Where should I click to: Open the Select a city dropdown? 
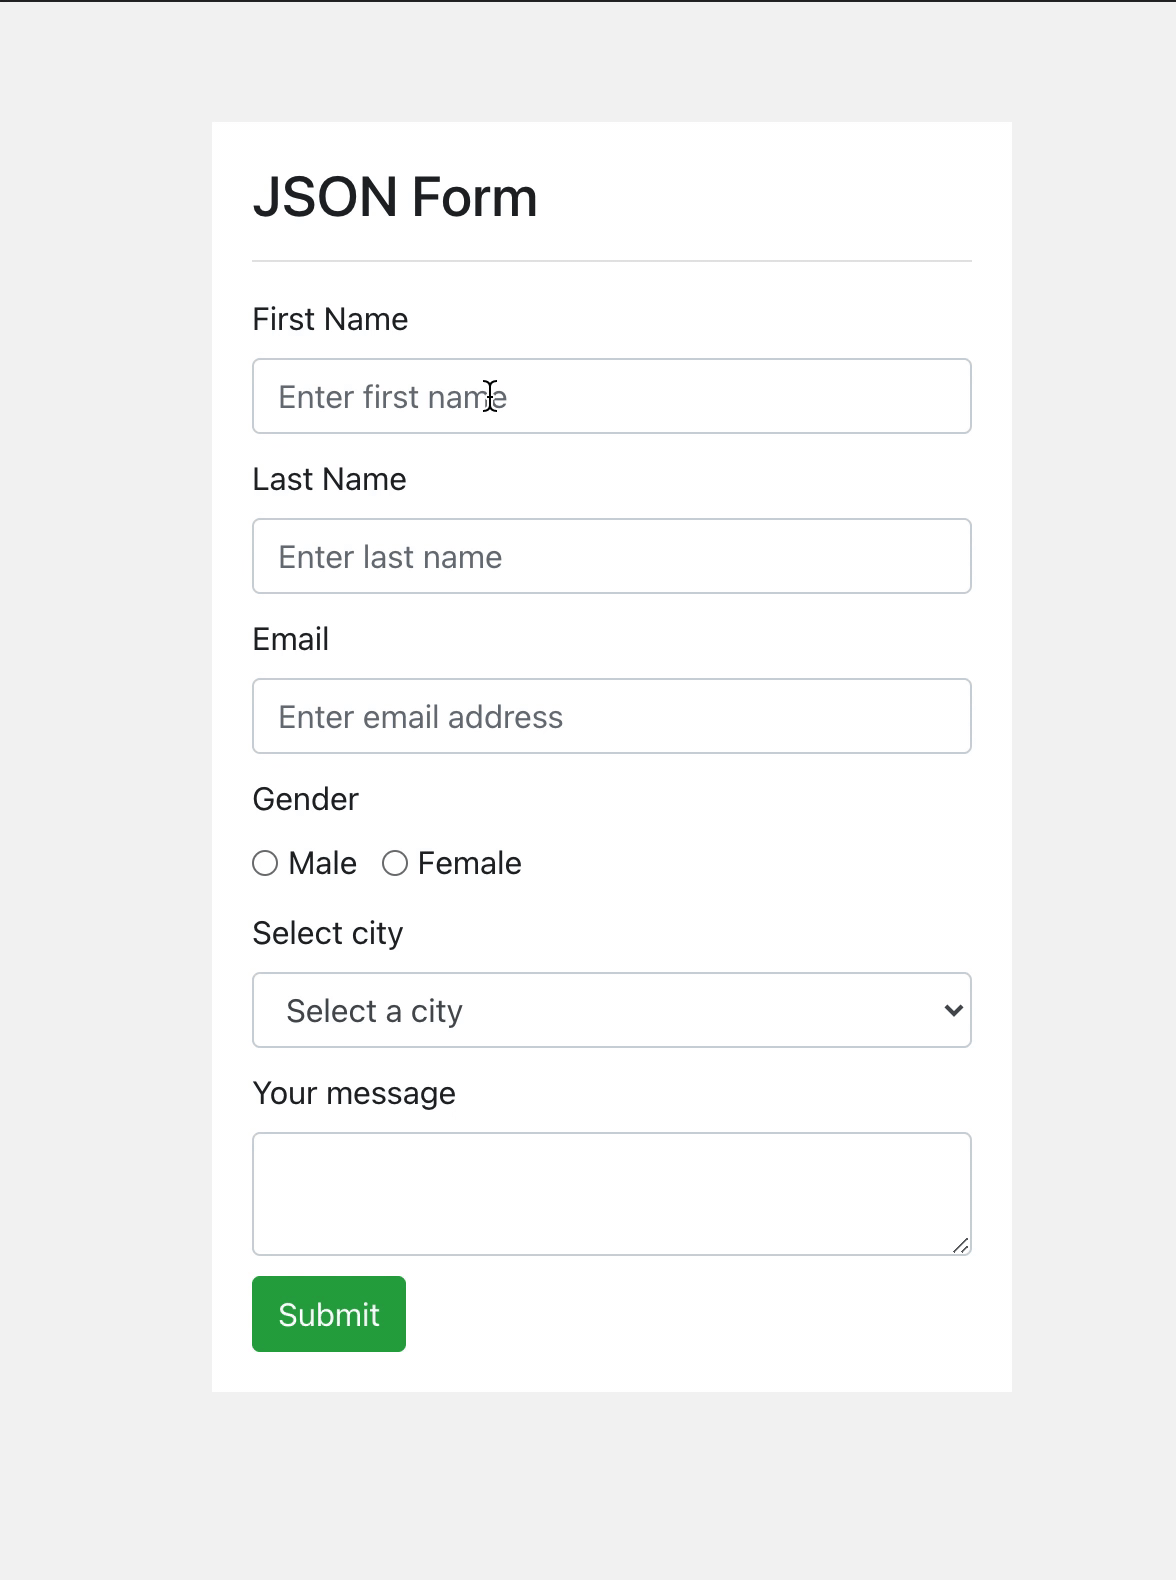pos(611,1010)
